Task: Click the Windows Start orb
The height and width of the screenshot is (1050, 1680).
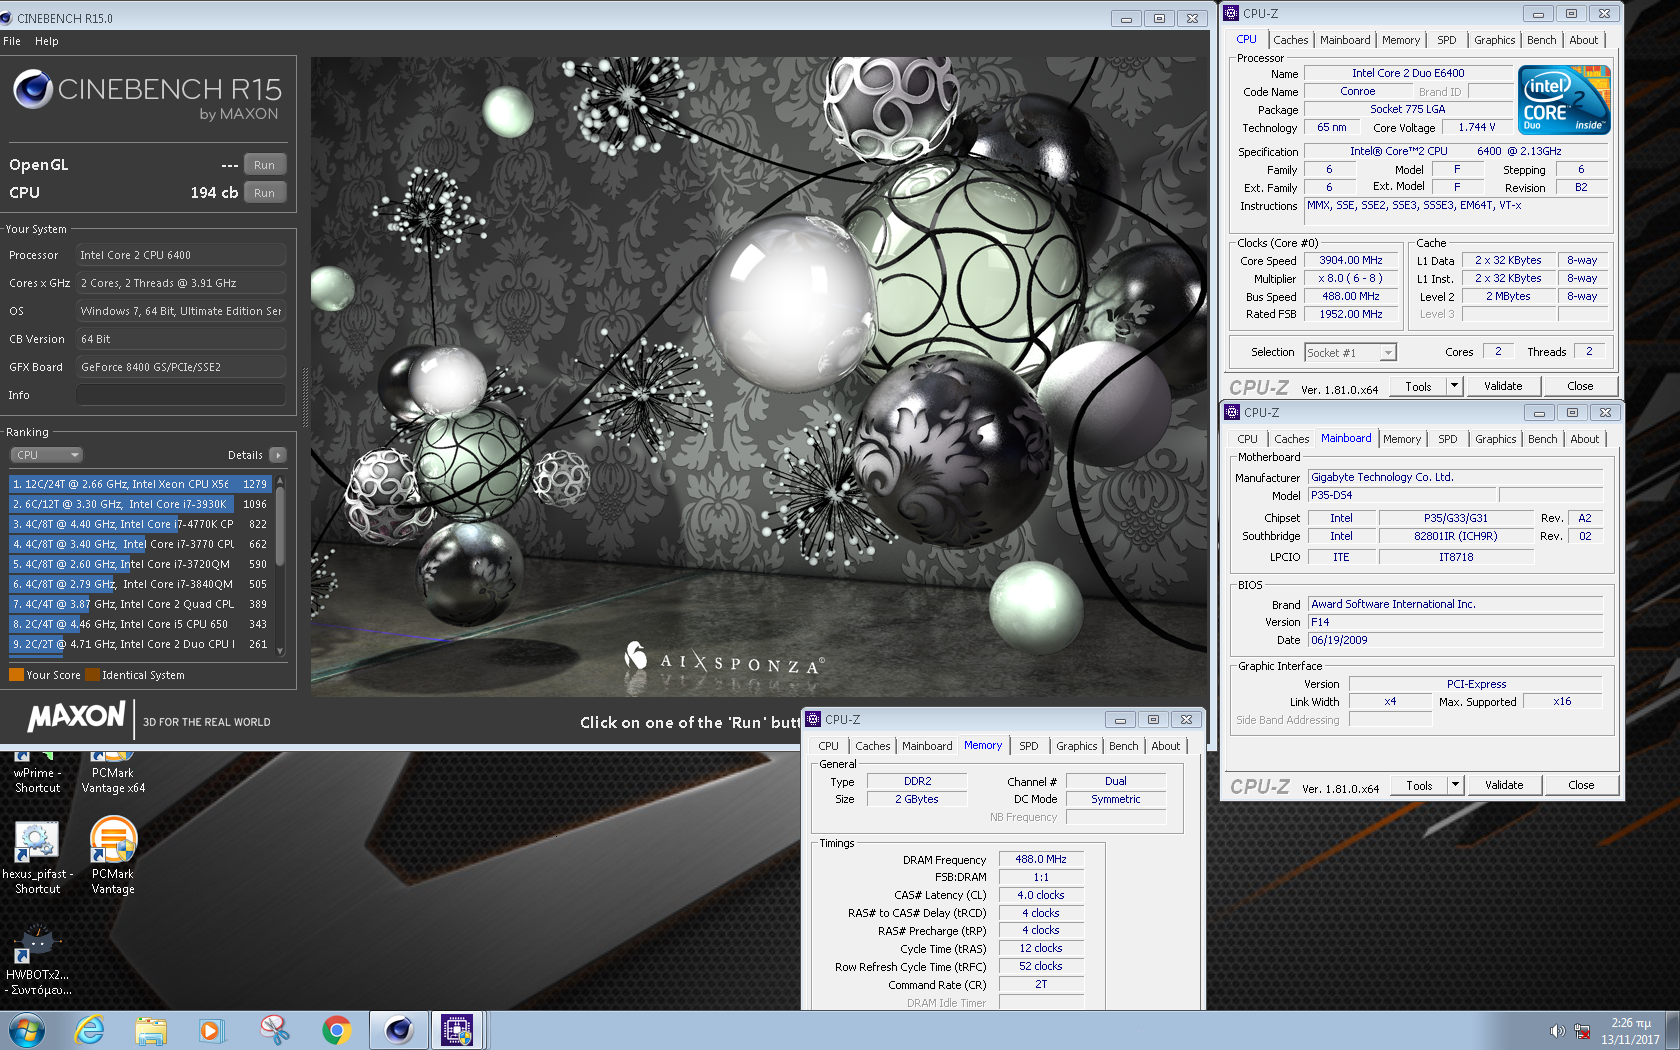Action: [x=27, y=1030]
